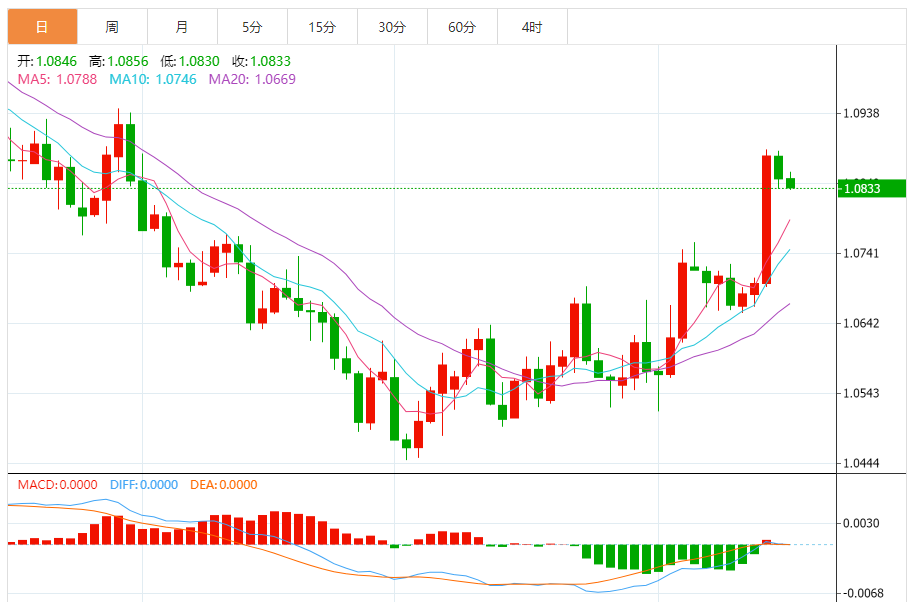The height and width of the screenshot is (602, 912).
Task: Click the 收:1.0833 close price value
Action: (261, 61)
